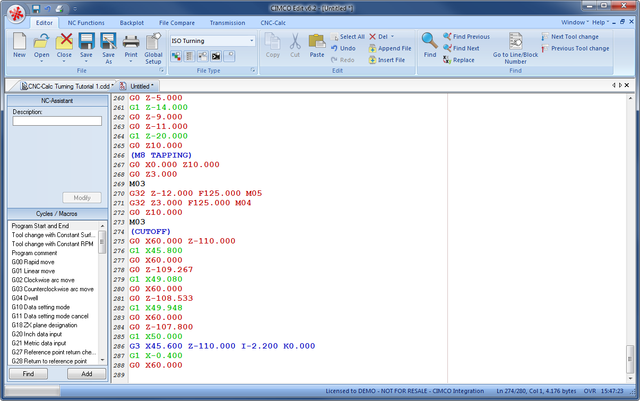The image size is (640, 401).
Task: Jump to Next Tool change
Action: click(x=570, y=37)
